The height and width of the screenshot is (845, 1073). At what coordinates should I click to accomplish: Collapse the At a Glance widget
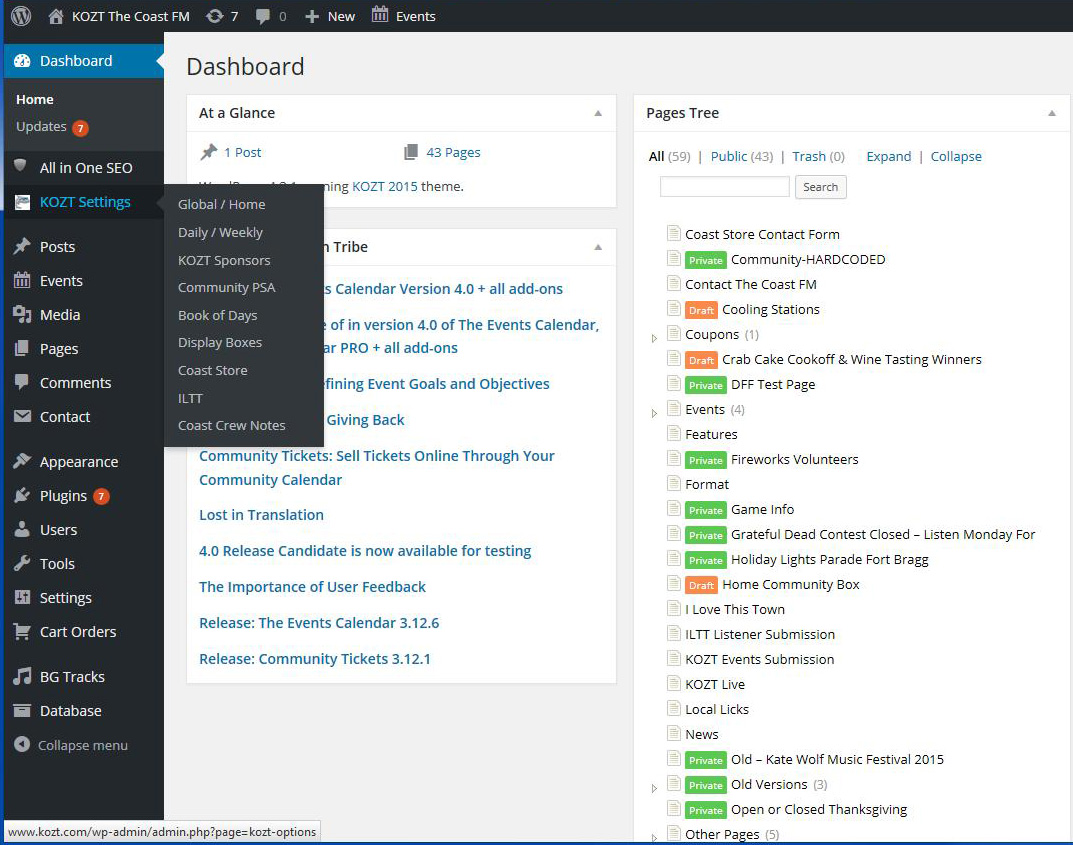point(598,113)
